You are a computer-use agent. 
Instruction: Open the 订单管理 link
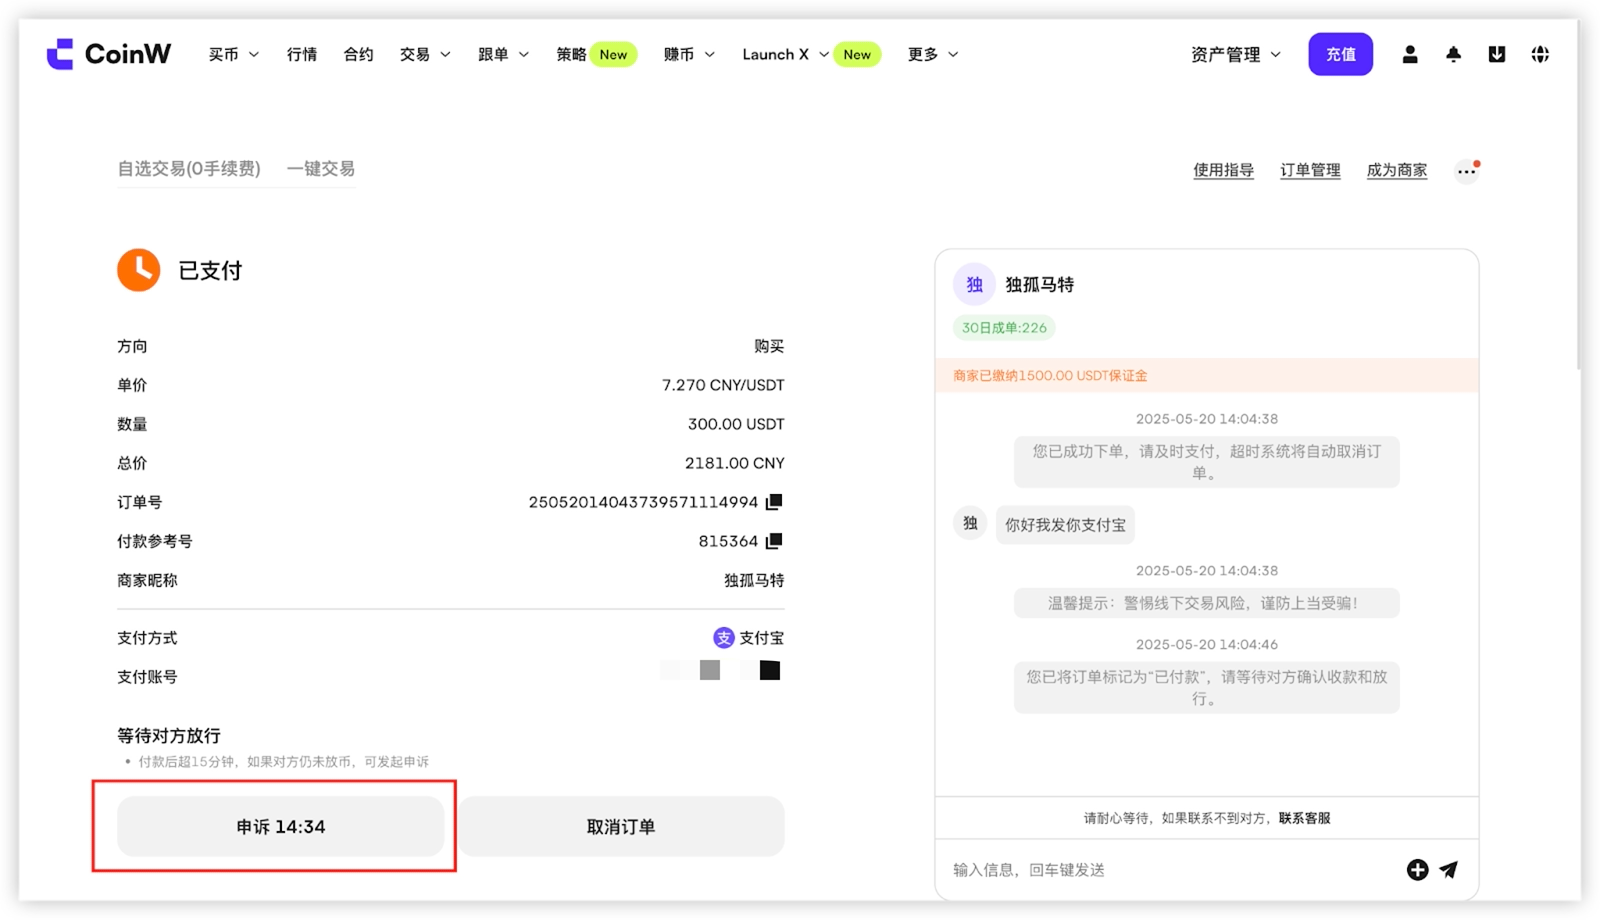click(x=1310, y=170)
